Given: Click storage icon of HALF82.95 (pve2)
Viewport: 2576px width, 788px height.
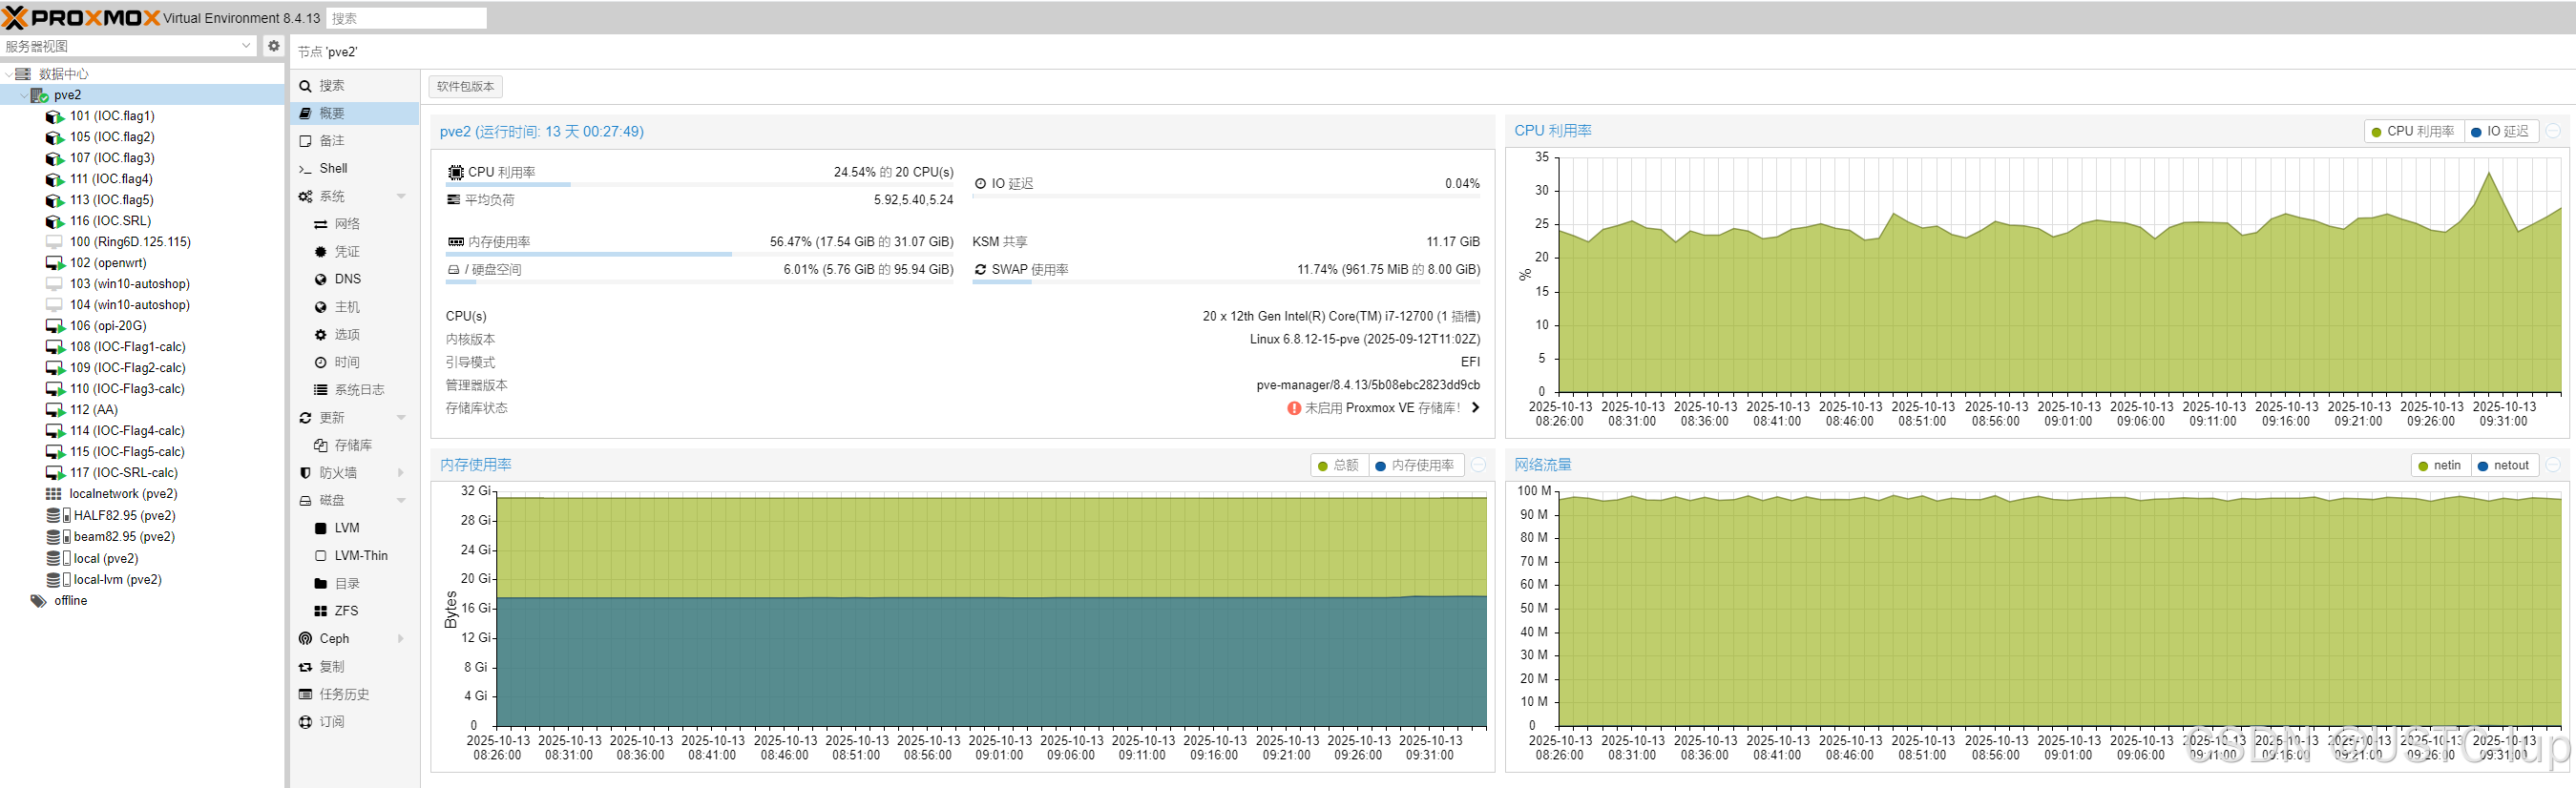Looking at the screenshot, I should (58, 516).
